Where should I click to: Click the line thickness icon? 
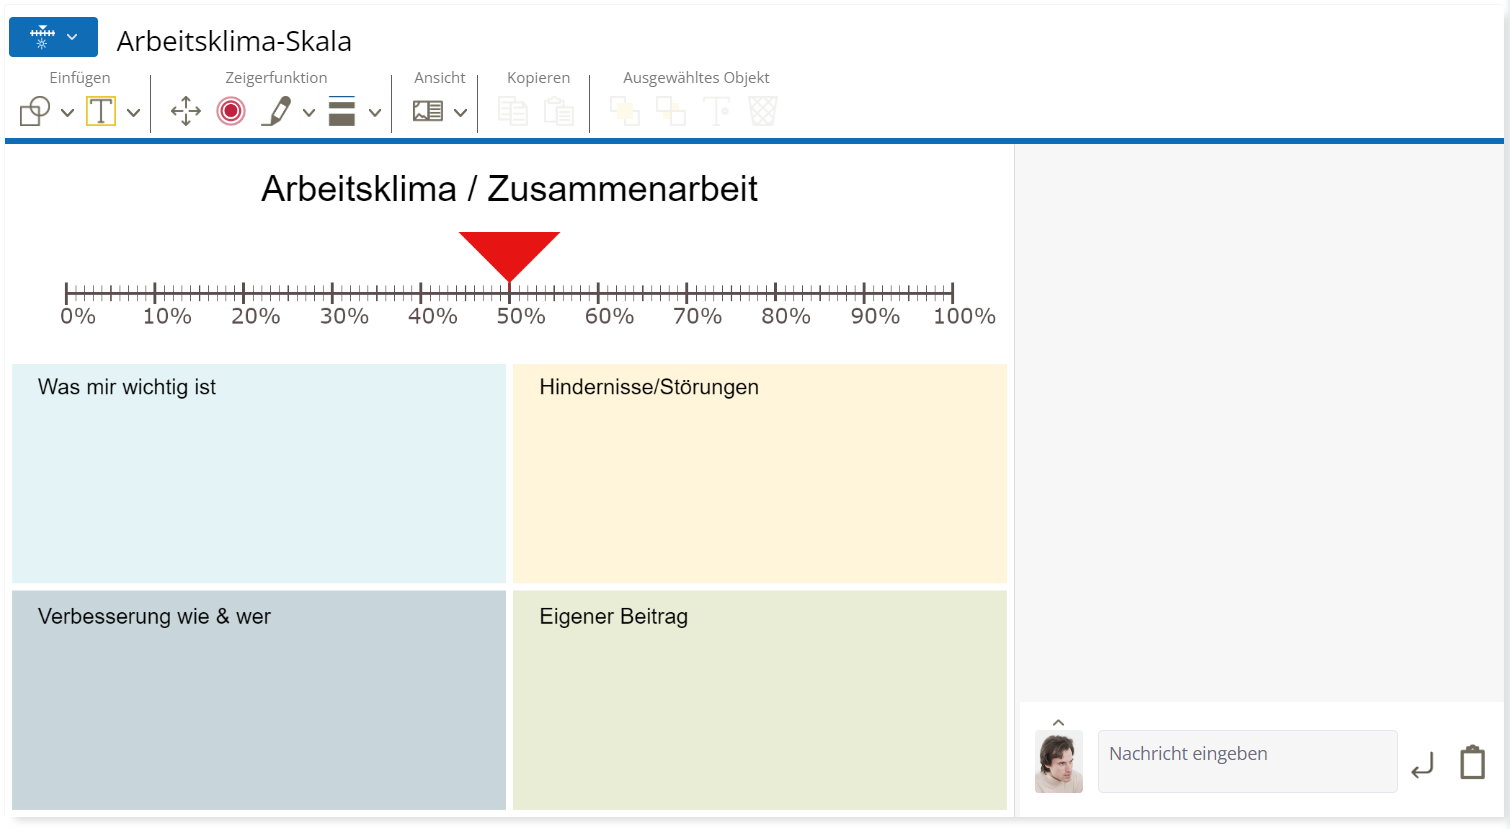(342, 111)
